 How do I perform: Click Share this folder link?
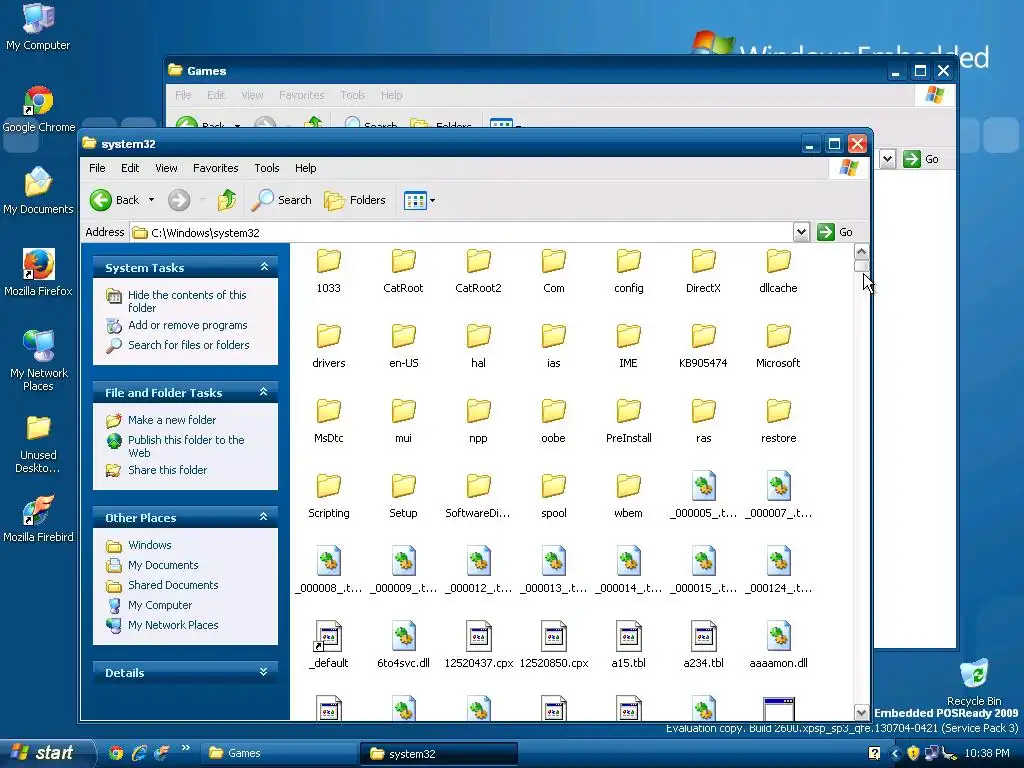[167, 470]
